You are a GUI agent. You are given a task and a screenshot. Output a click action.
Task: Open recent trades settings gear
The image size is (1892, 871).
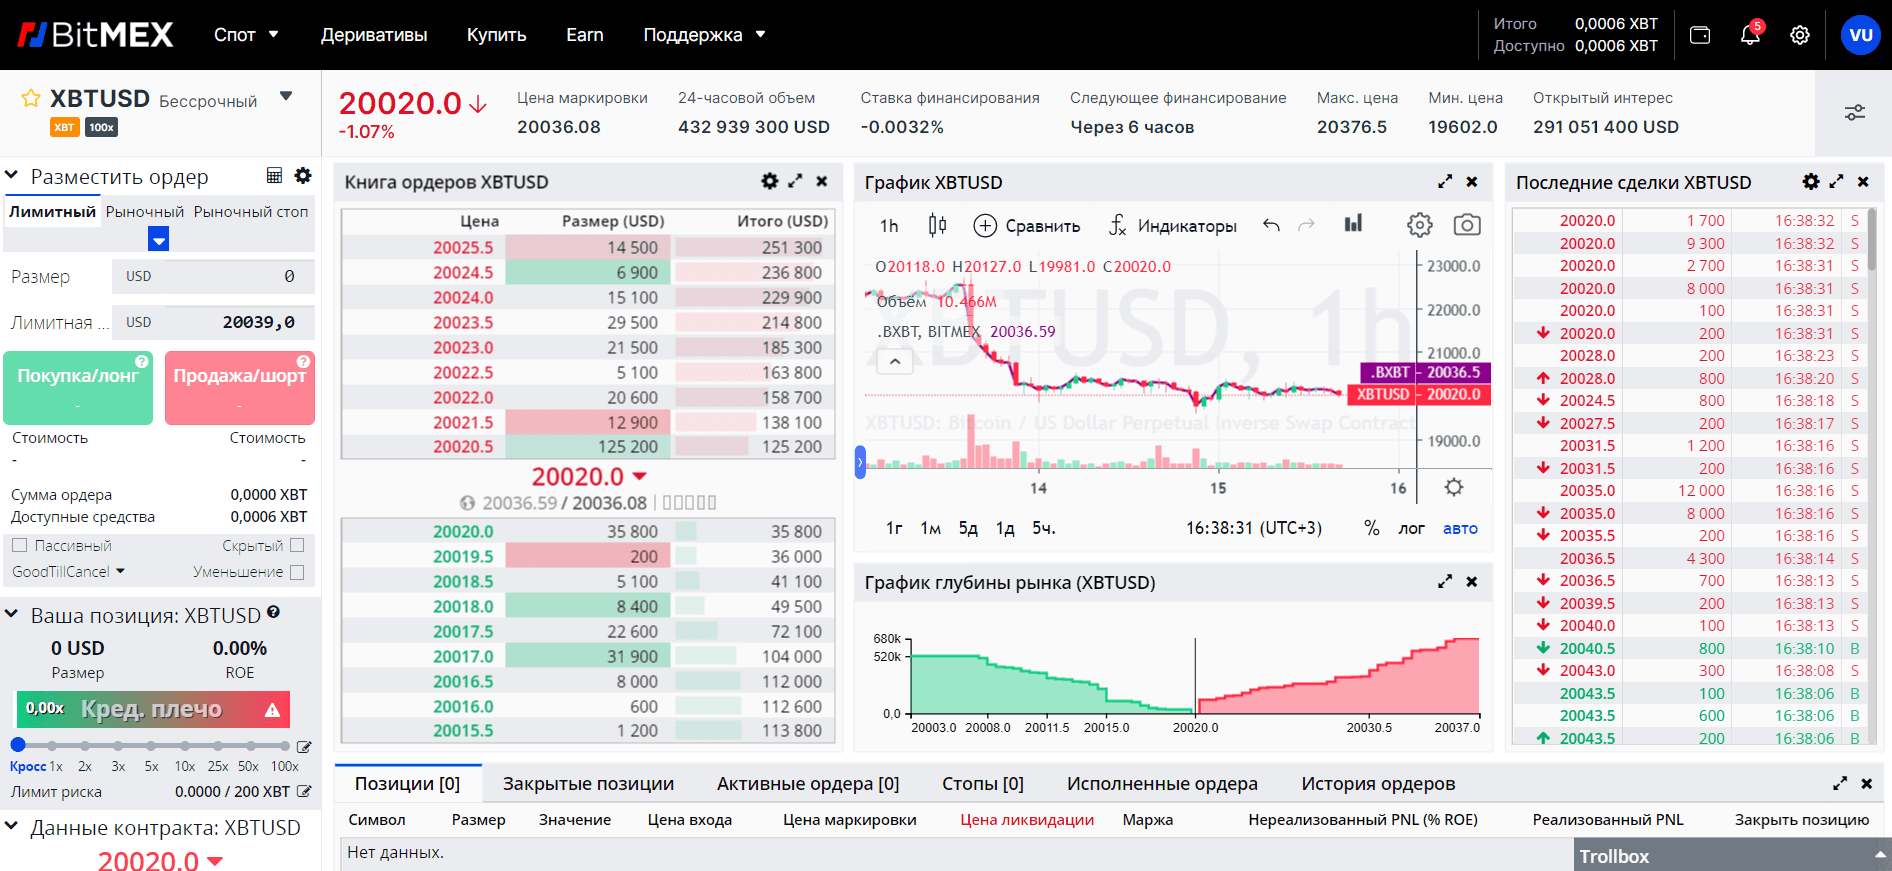(1811, 181)
